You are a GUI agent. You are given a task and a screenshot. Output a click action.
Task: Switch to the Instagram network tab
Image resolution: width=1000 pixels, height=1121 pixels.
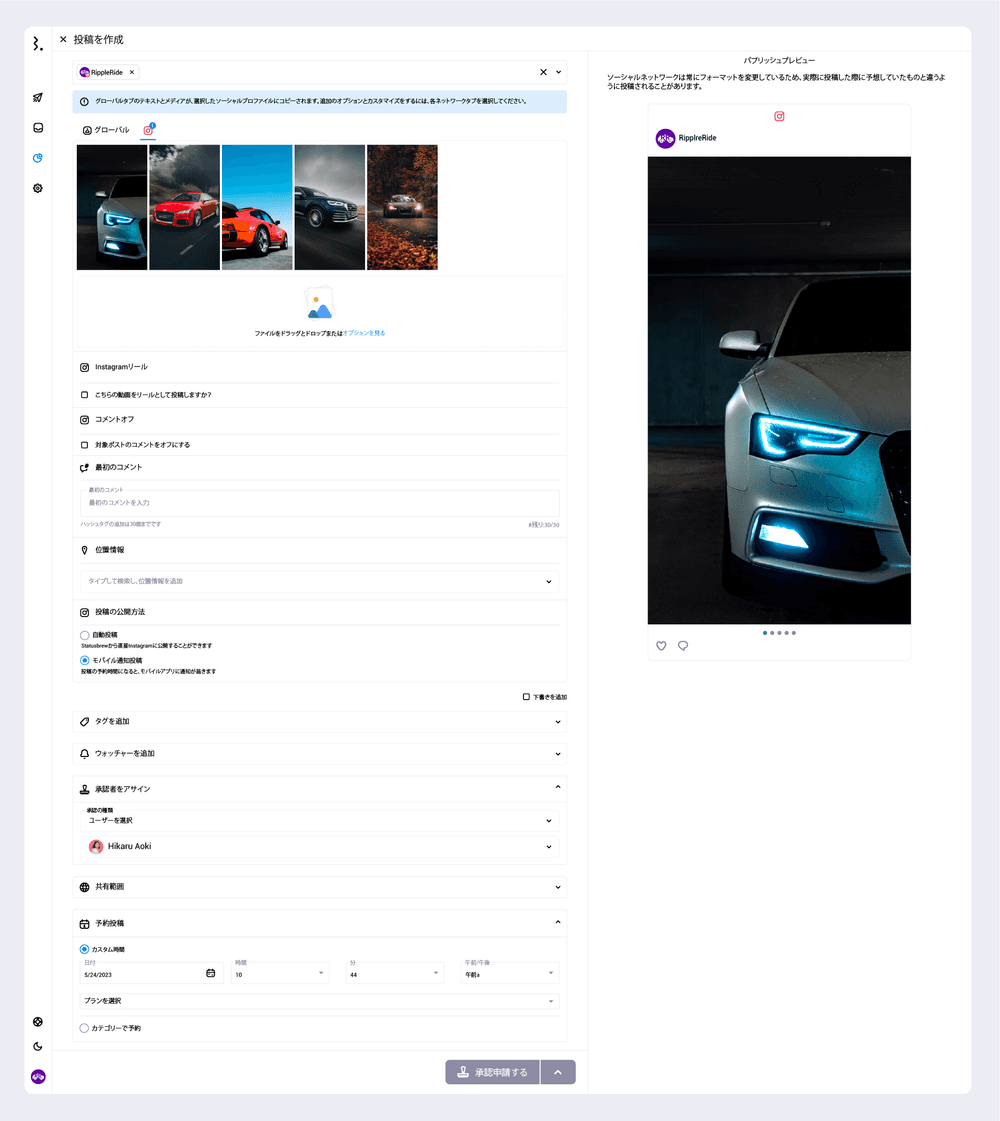point(148,130)
